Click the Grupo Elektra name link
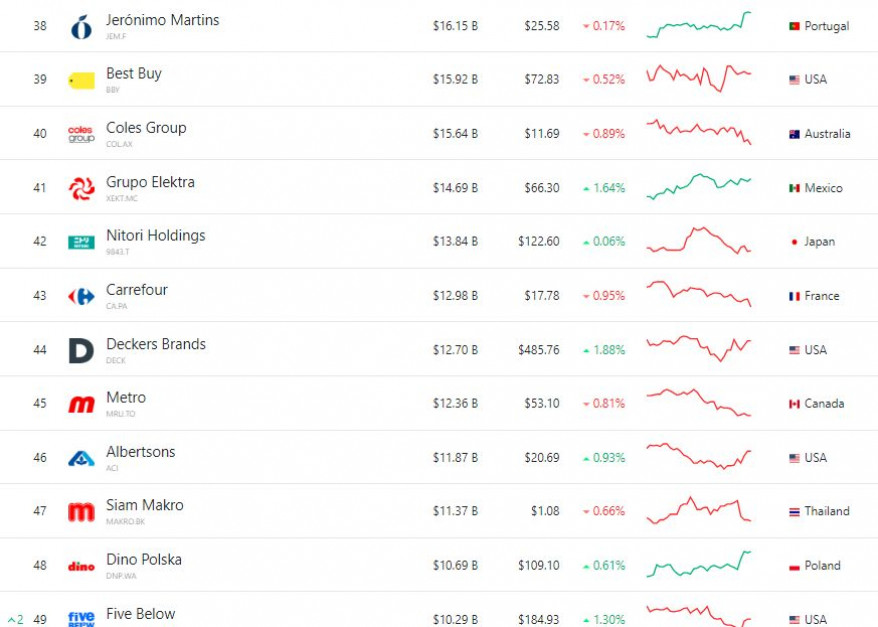Viewport: 878px width, 627px height. [x=150, y=182]
